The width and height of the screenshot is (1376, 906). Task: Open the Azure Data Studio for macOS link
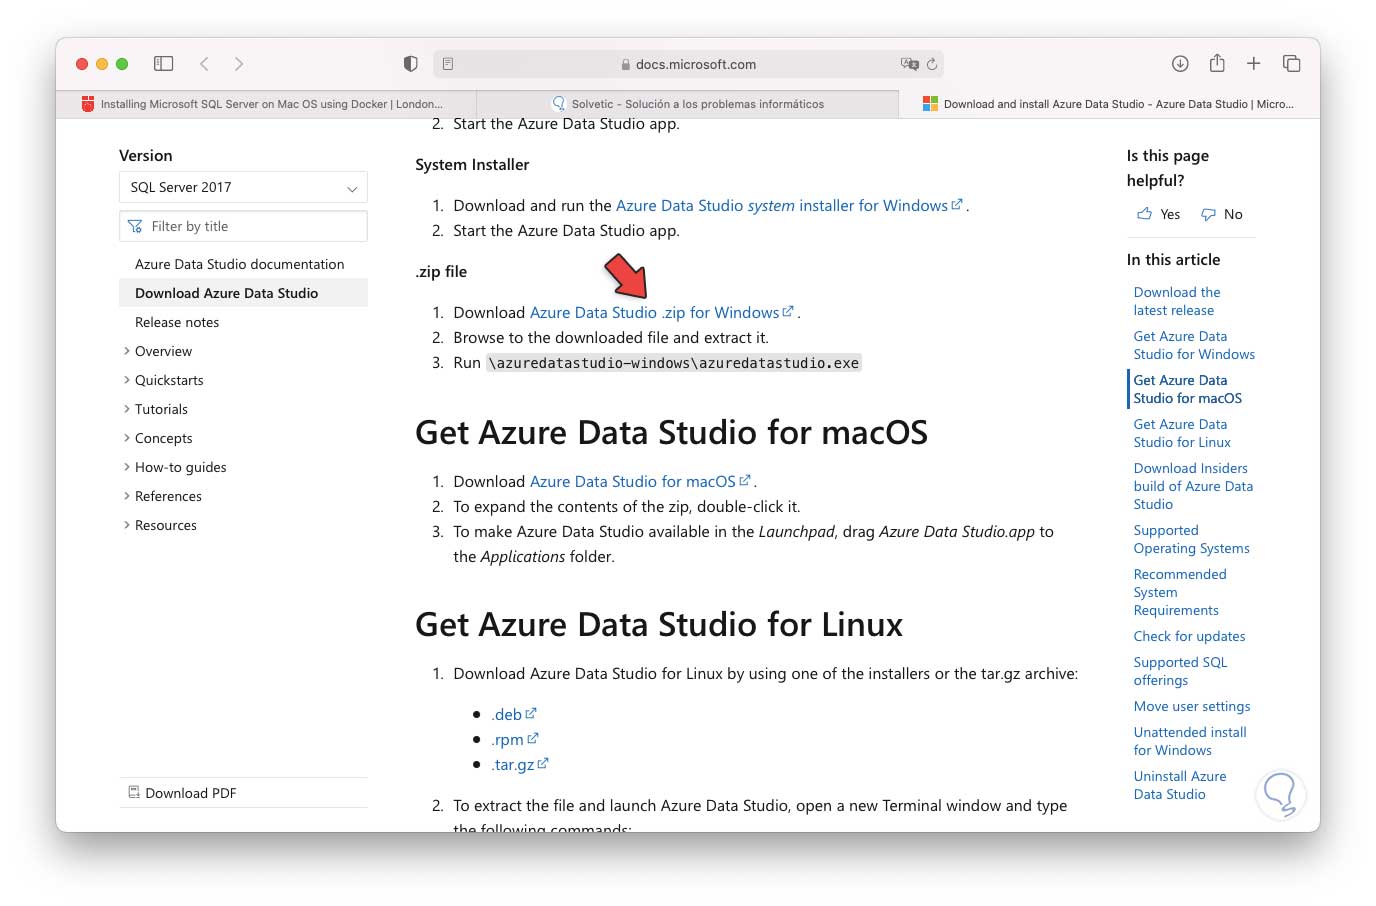point(634,481)
